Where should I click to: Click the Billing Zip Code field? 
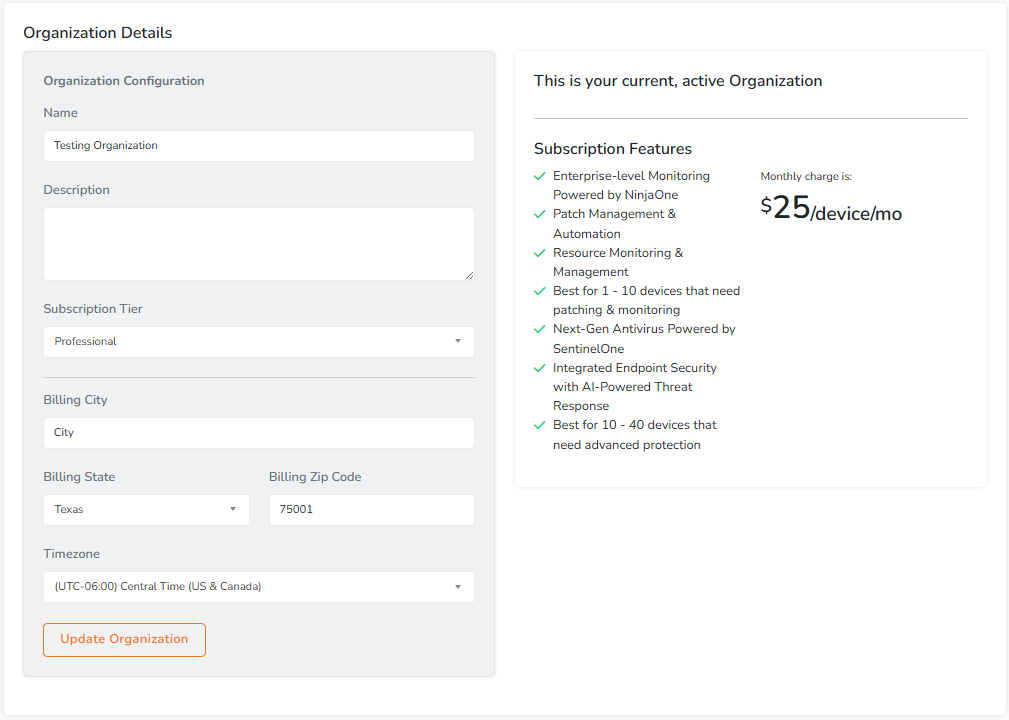point(371,510)
